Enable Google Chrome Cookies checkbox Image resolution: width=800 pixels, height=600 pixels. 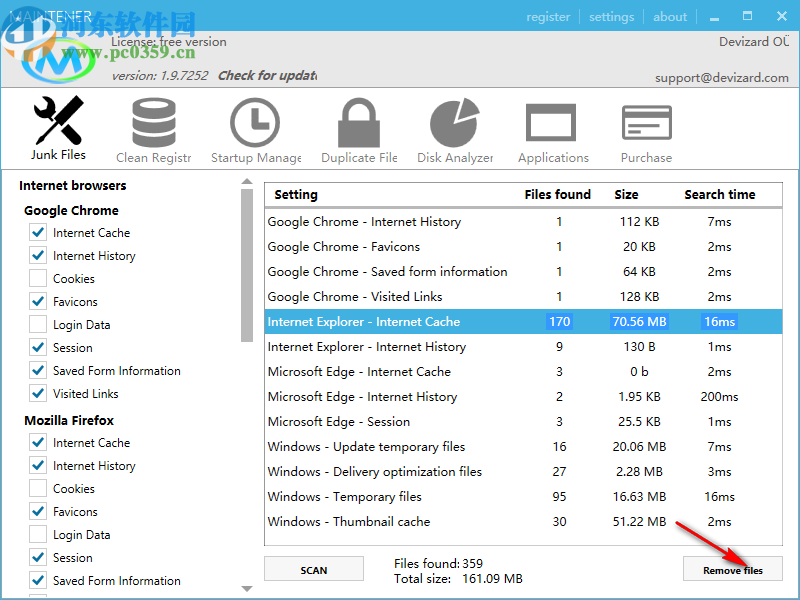click(x=38, y=278)
